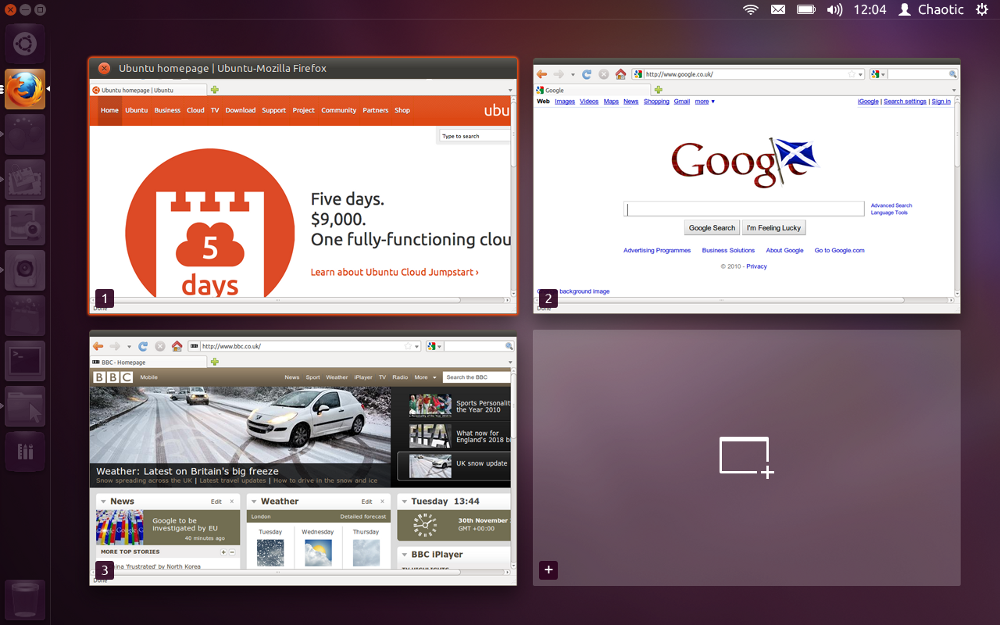This screenshot has width=1000, height=625.
Task: Click the plus button to add a window to the empty workspace
Action: [x=548, y=570]
